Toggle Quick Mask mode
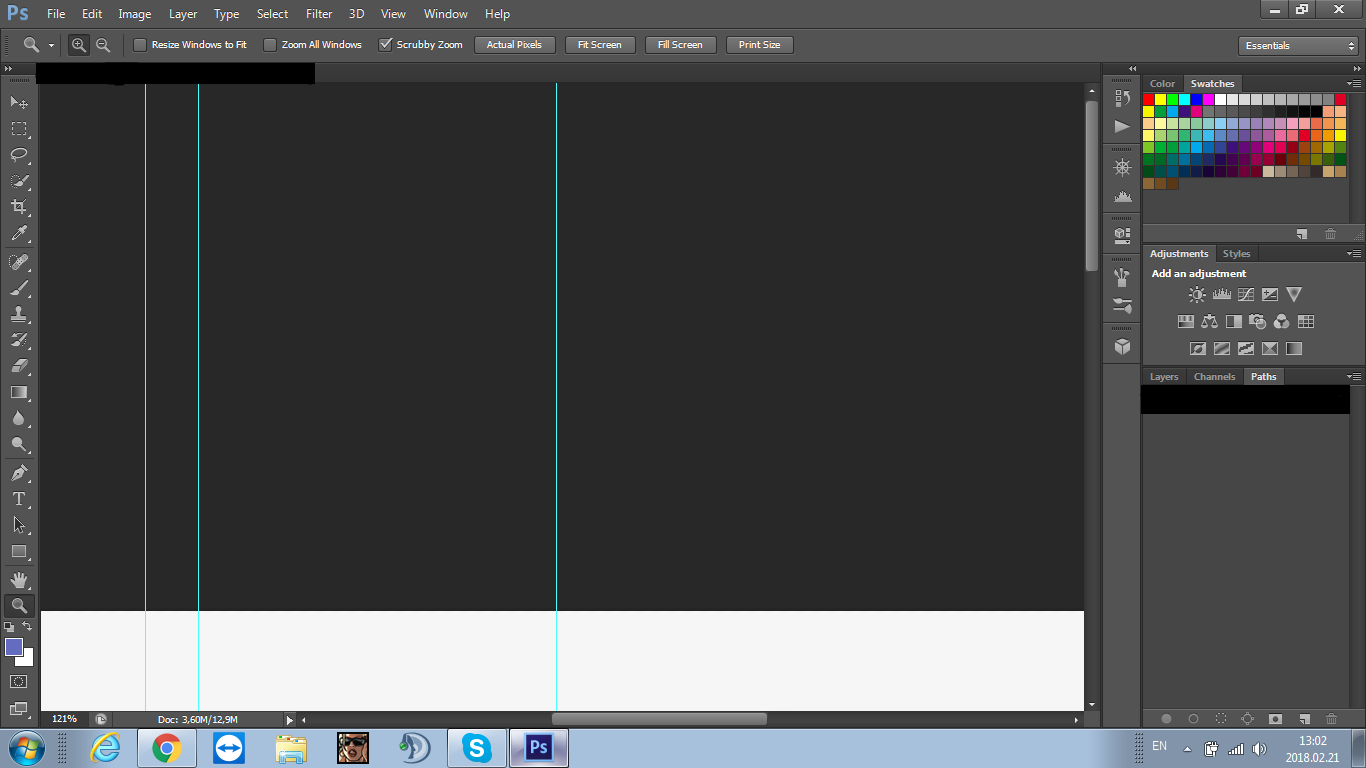This screenshot has height=768, width=1366. pyautogui.click(x=19, y=681)
